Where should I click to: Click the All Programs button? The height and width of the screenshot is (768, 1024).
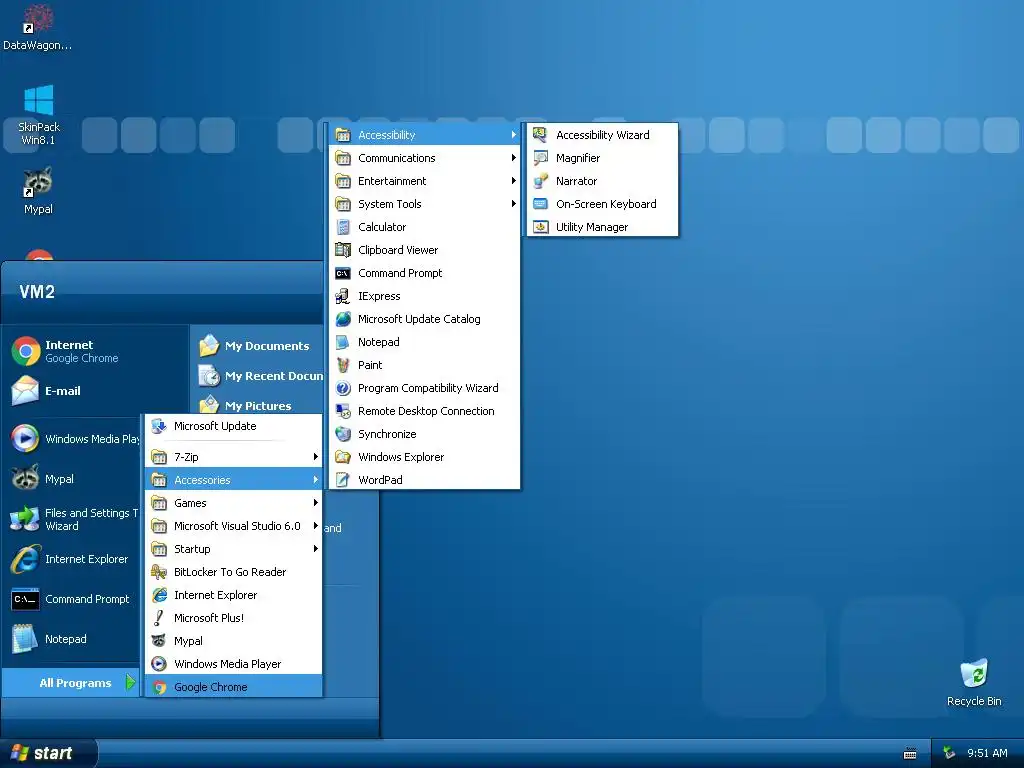point(72,683)
